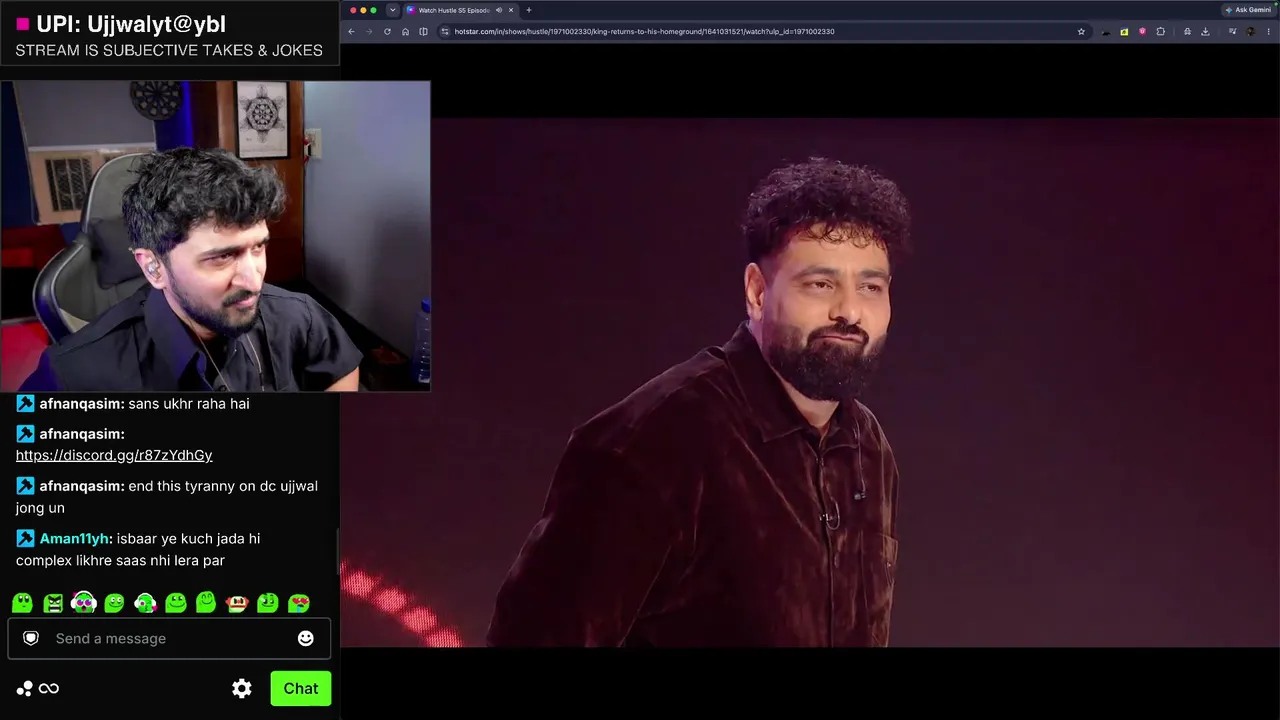Open the channel points bubbles icon

[x=25, y=688]
